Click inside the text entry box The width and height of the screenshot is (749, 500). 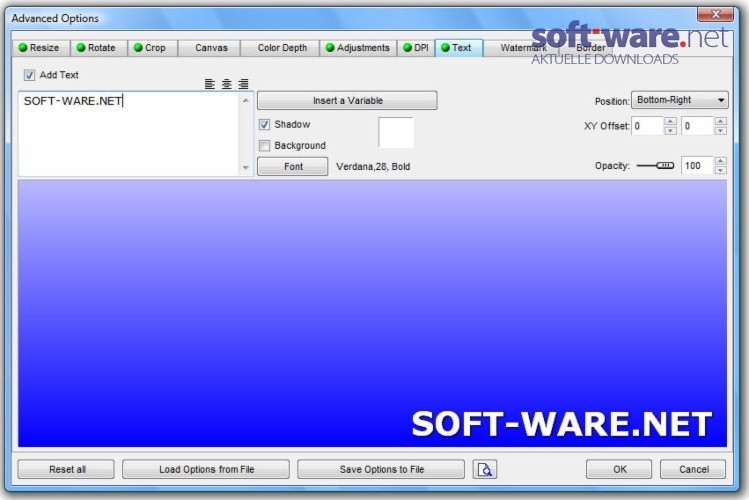point(129,134)
